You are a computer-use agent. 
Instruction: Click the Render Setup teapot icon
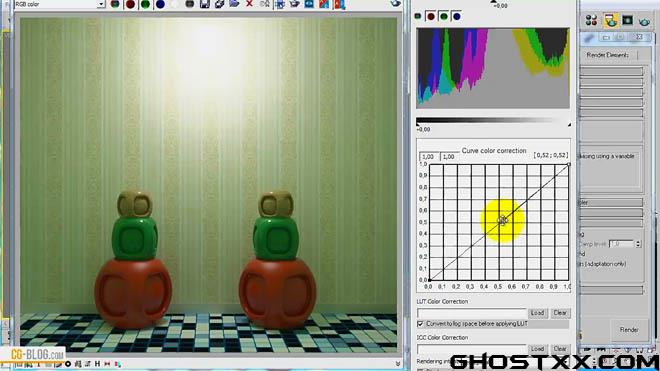pyautogui.click(x=611, y=20)
